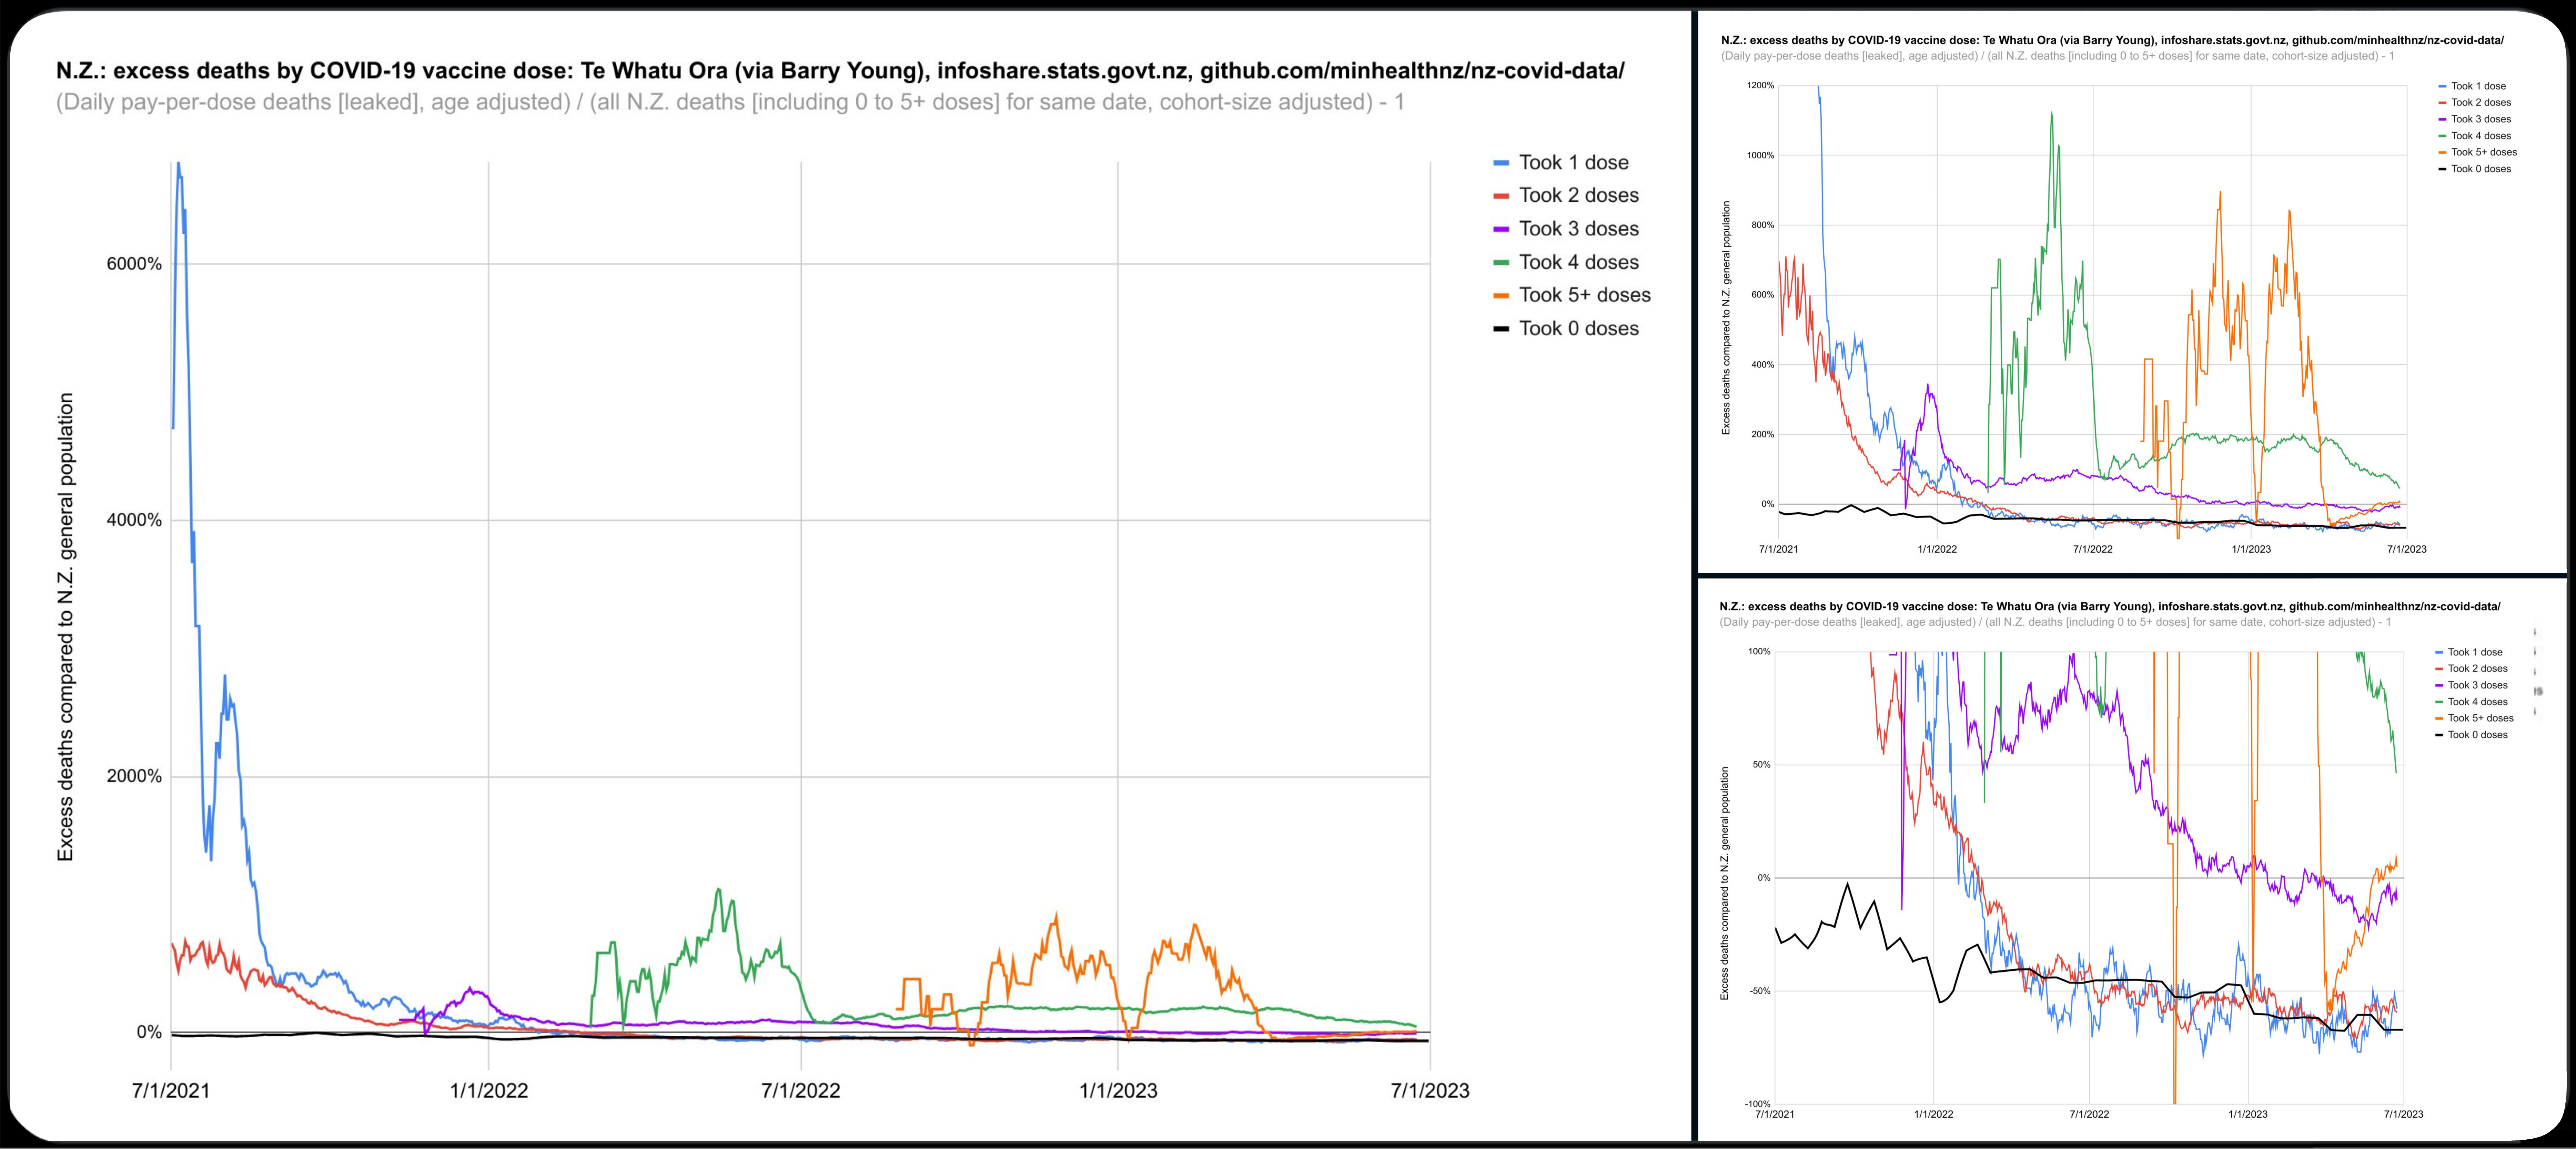Click the large chart's bold title text

[840, 71]
